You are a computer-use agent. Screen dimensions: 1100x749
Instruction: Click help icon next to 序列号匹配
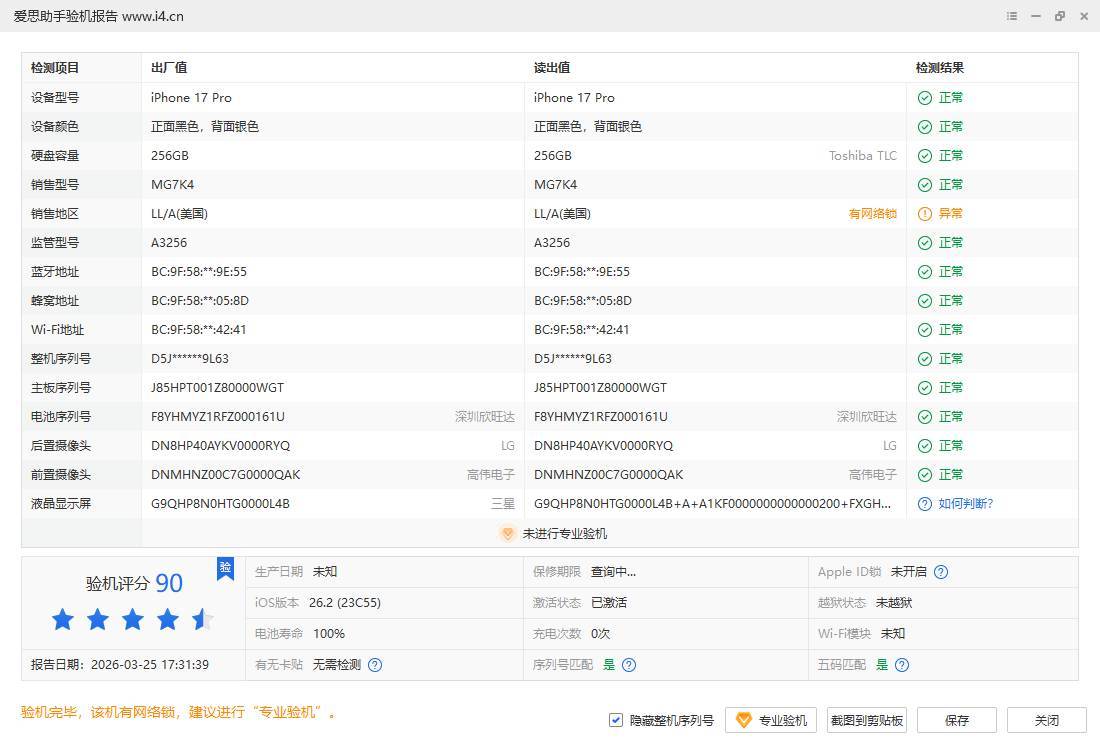pos(629,665)
